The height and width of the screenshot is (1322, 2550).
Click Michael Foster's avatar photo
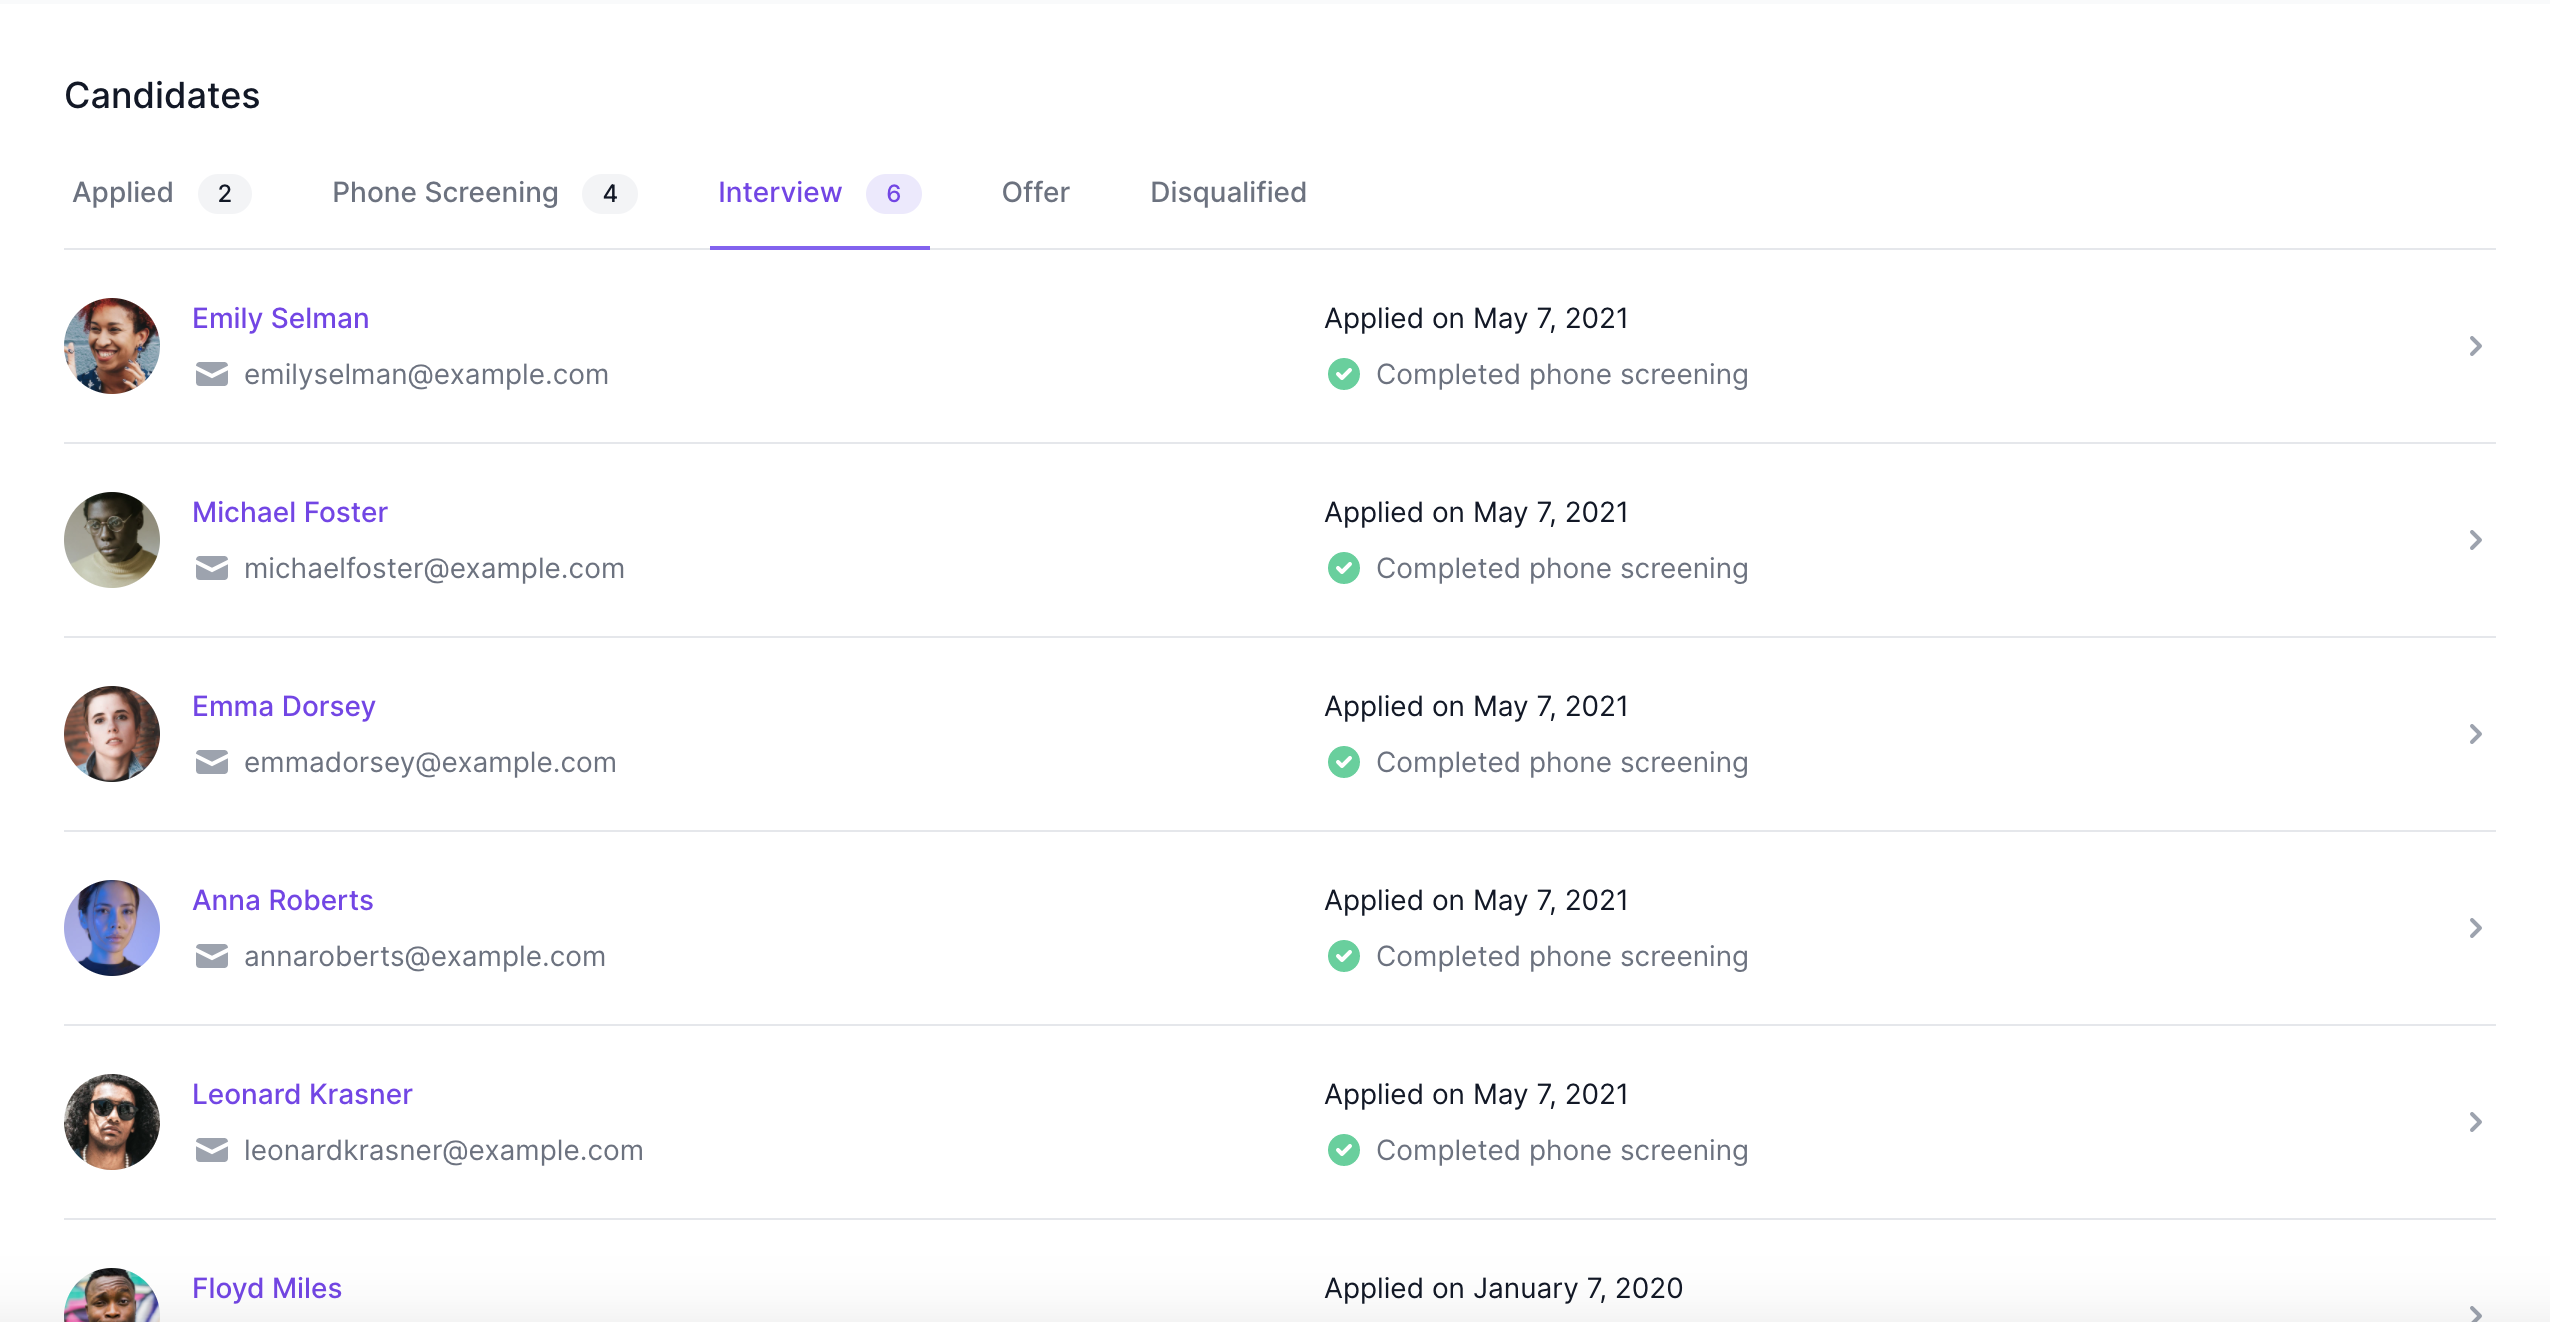tap(112, 540)
